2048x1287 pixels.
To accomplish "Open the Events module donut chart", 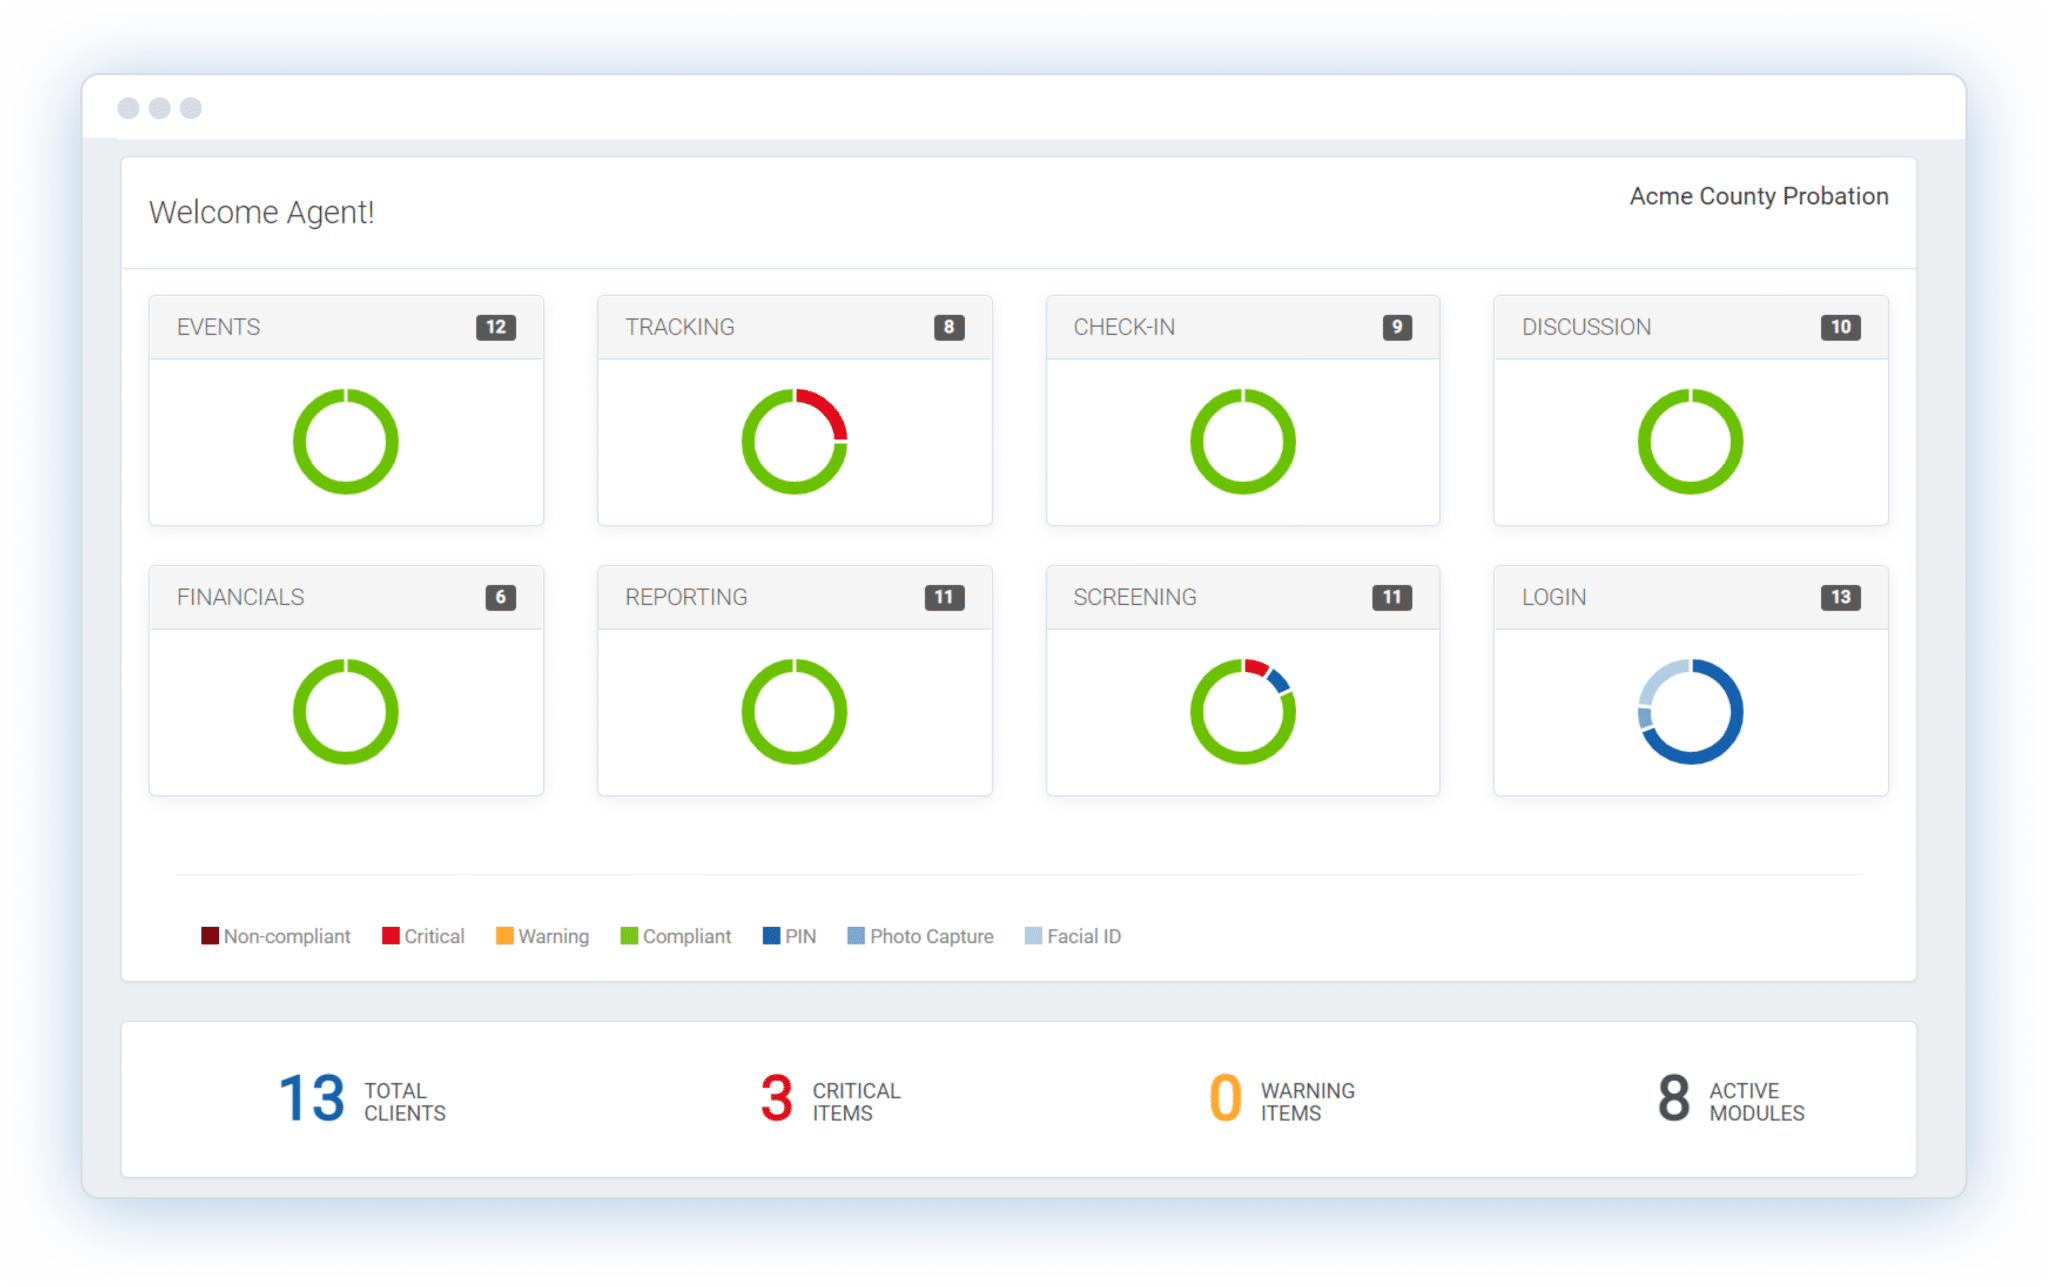I will tap(345, 441).
